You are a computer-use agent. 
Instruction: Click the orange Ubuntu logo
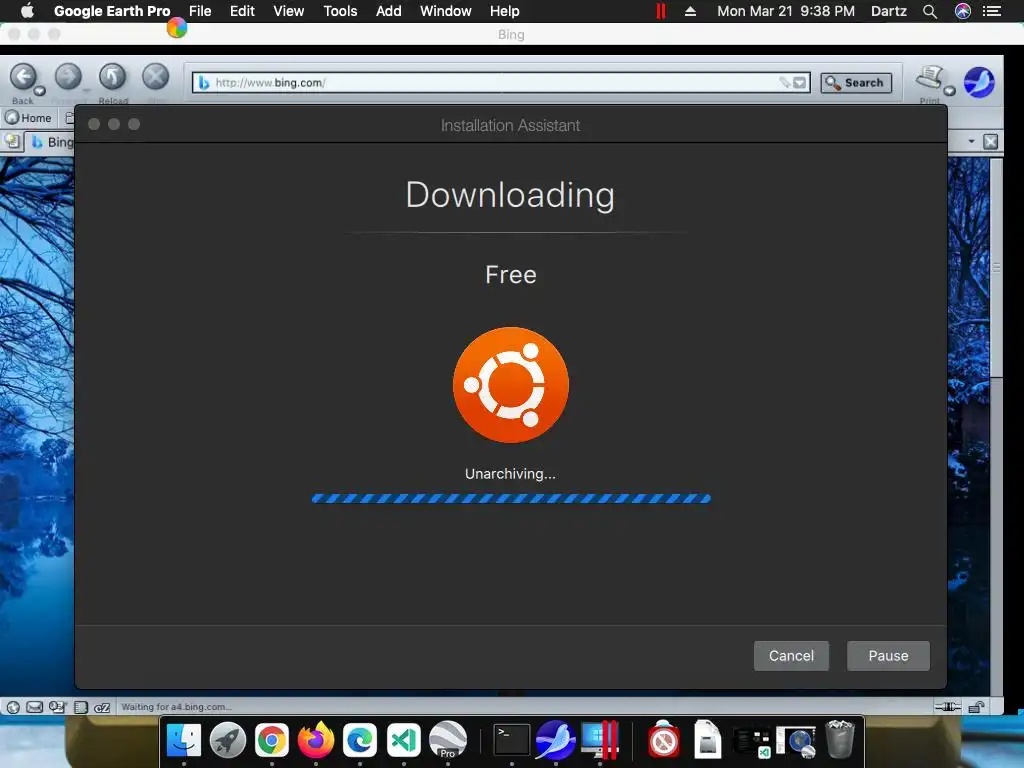point(511,385)
